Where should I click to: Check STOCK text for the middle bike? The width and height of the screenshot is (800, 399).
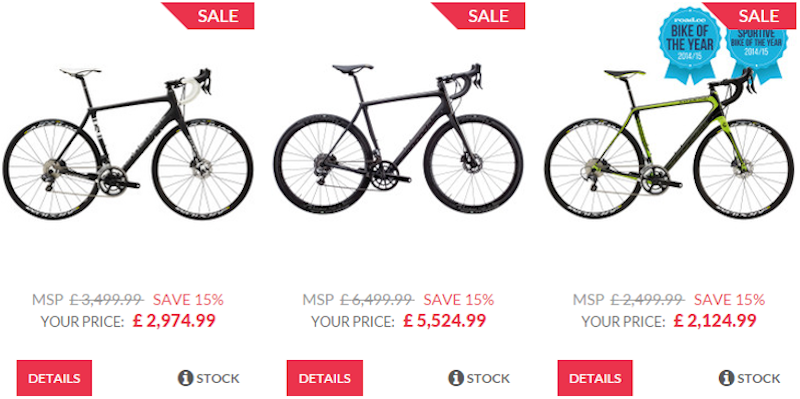point(488,379)
